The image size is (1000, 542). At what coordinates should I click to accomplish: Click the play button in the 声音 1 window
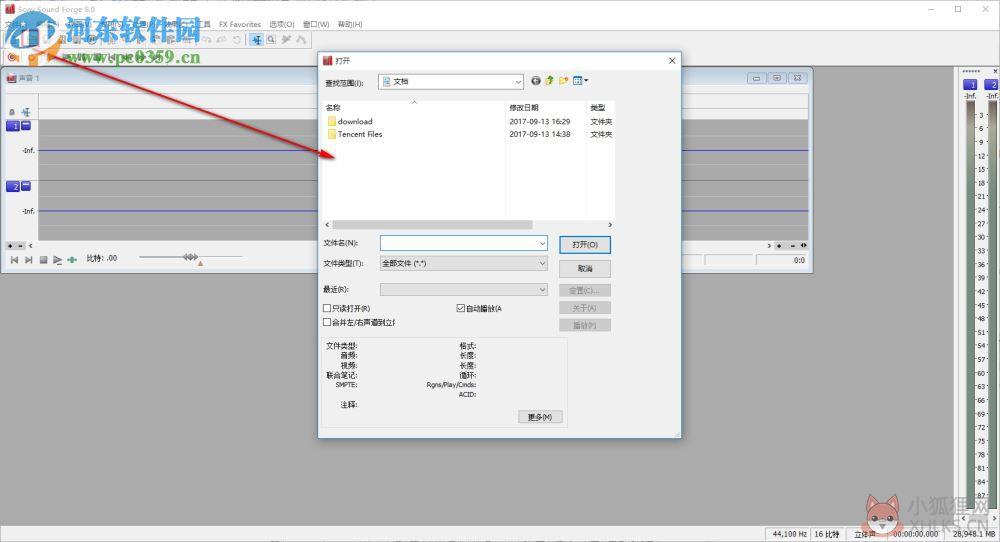57,260
